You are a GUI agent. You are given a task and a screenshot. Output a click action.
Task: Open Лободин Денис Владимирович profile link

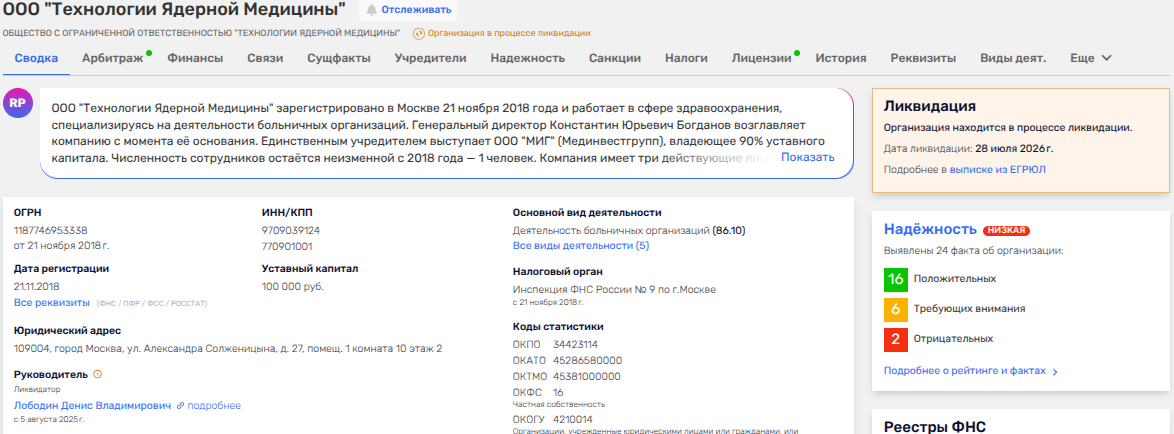click(92, 406)
